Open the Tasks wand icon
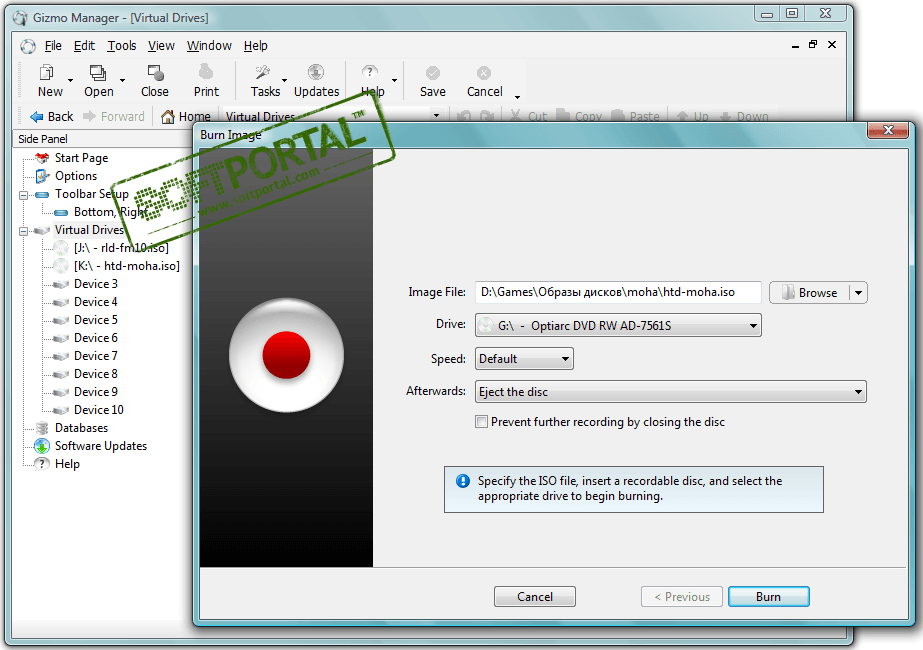923x650 pixels. pos(263,72)
